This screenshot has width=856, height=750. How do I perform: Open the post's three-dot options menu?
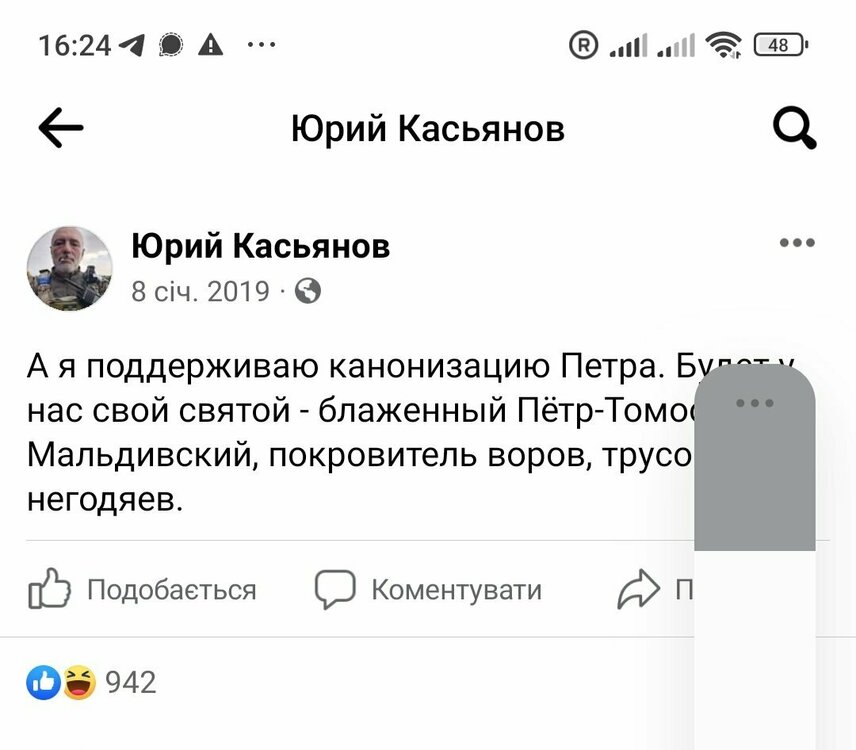coord(797,243)
